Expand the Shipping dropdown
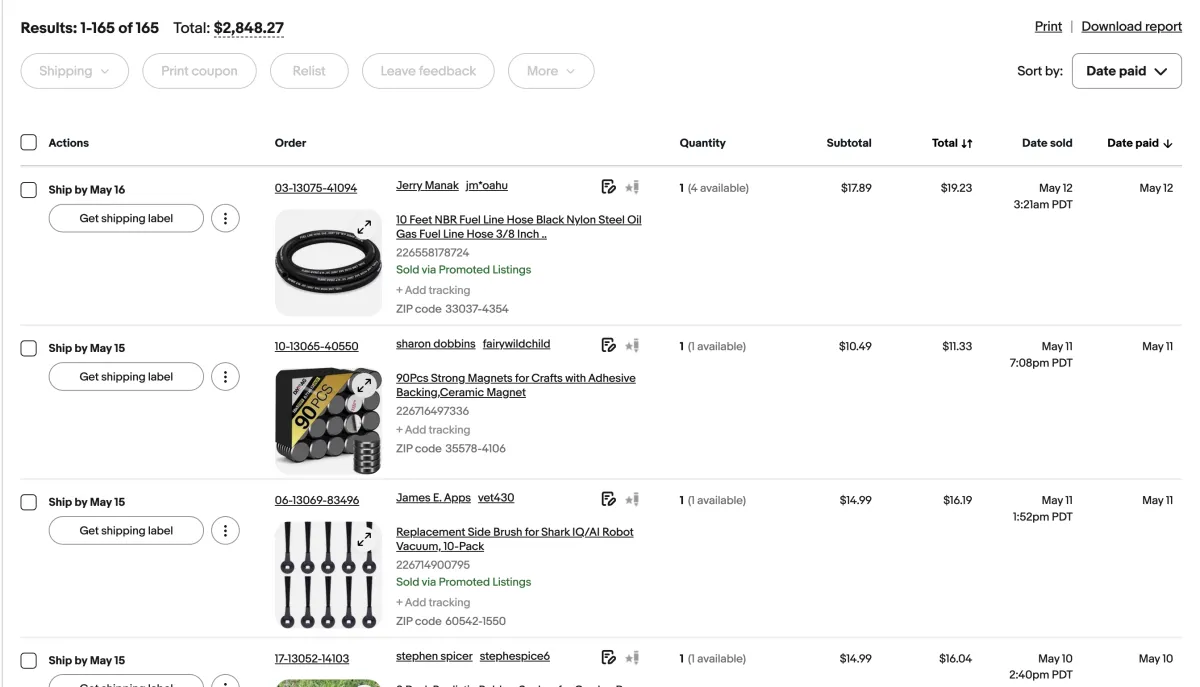1200x687 pixels. pyautogui.click(x=75, y=71)
